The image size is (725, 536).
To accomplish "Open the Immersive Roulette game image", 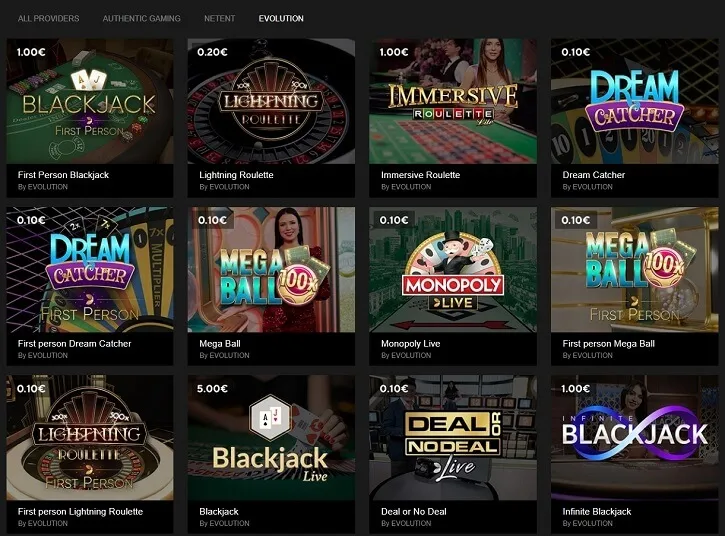I will [x=453, y=101].
